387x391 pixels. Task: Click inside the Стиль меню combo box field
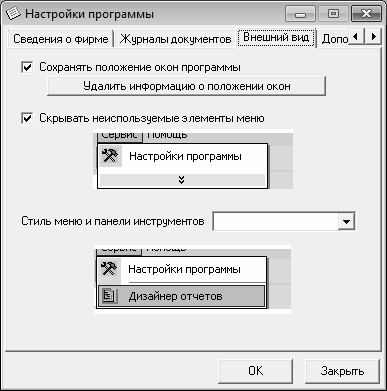pyautogui.click(x=276, y=221)
